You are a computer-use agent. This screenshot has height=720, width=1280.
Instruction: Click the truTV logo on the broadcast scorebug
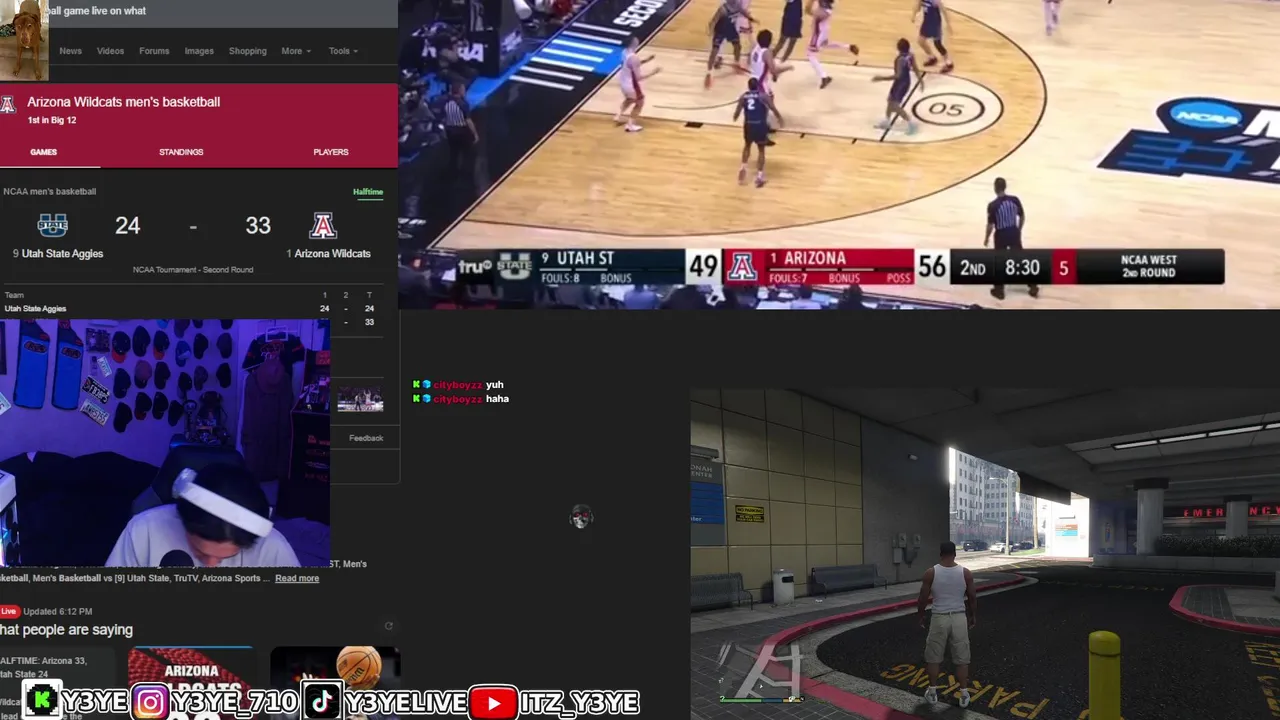coord(475,267)
